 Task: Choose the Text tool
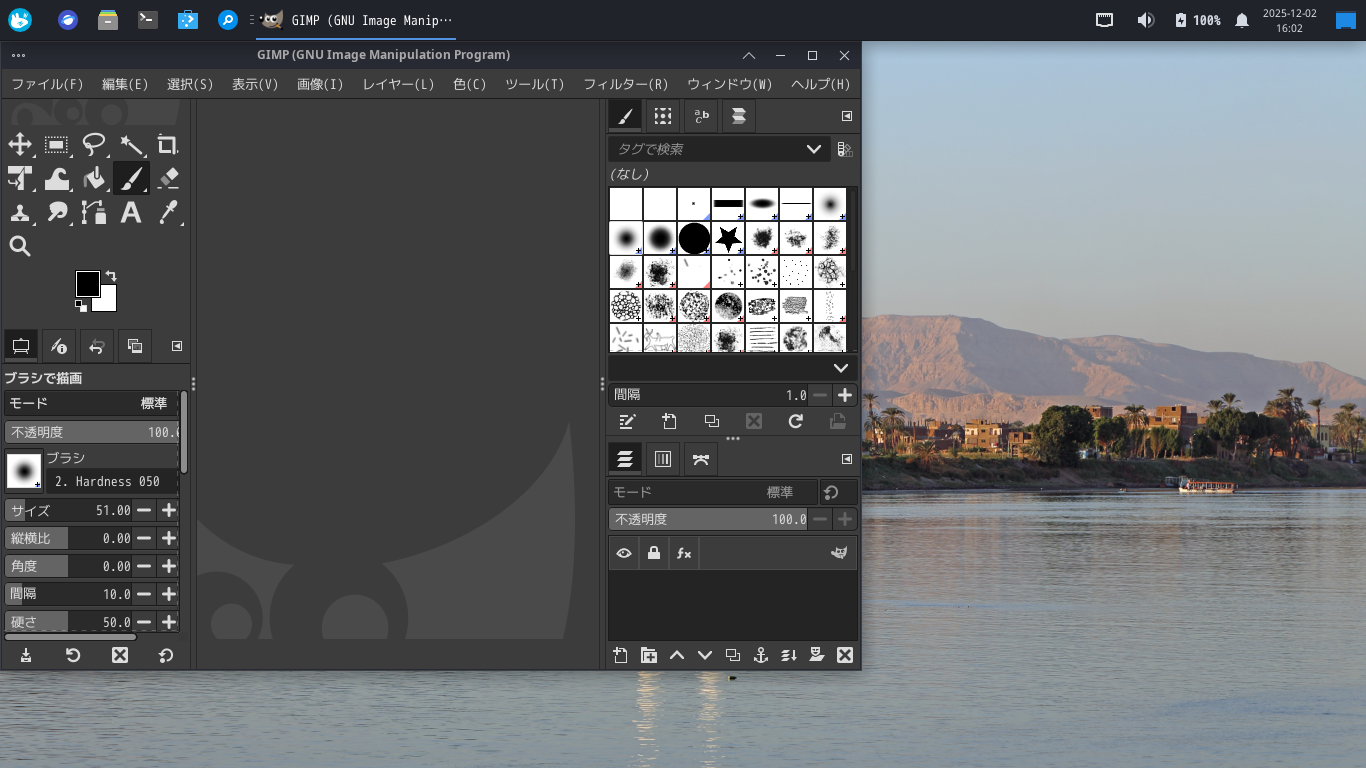click(131, 212)
